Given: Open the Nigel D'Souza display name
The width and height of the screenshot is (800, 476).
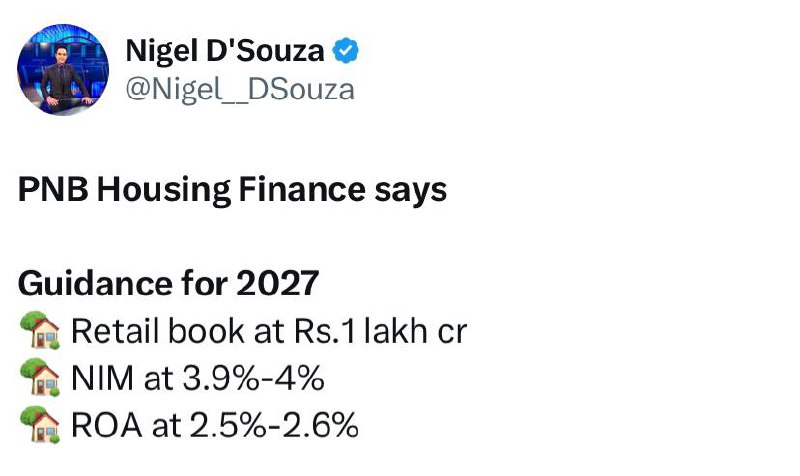Looking at the screenshot, I should [224, 51].
